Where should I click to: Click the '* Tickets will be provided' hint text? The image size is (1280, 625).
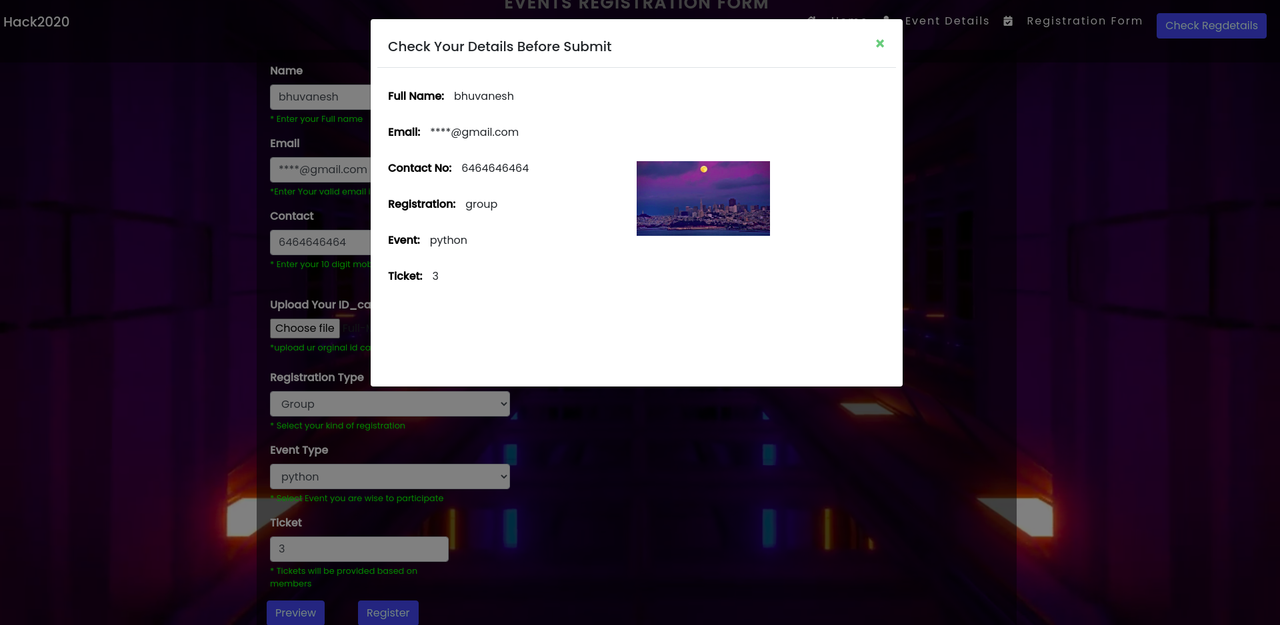pyautogui.click(x=344, y=577)
